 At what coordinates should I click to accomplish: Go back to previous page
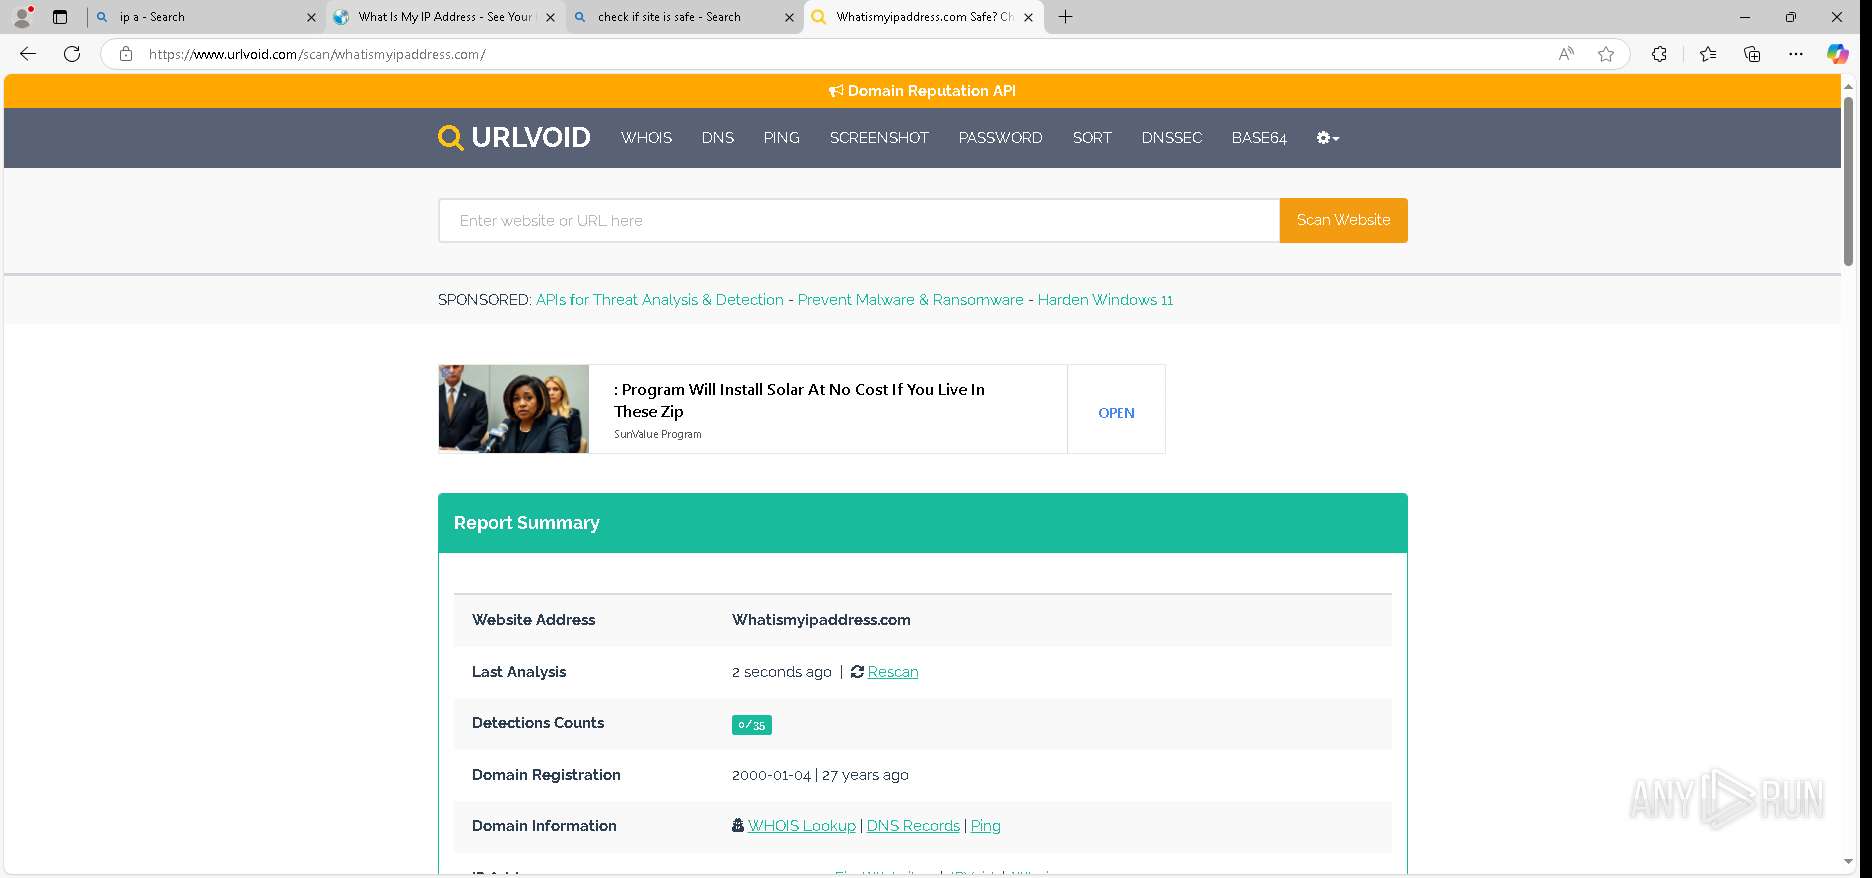[x=28, y=54]
